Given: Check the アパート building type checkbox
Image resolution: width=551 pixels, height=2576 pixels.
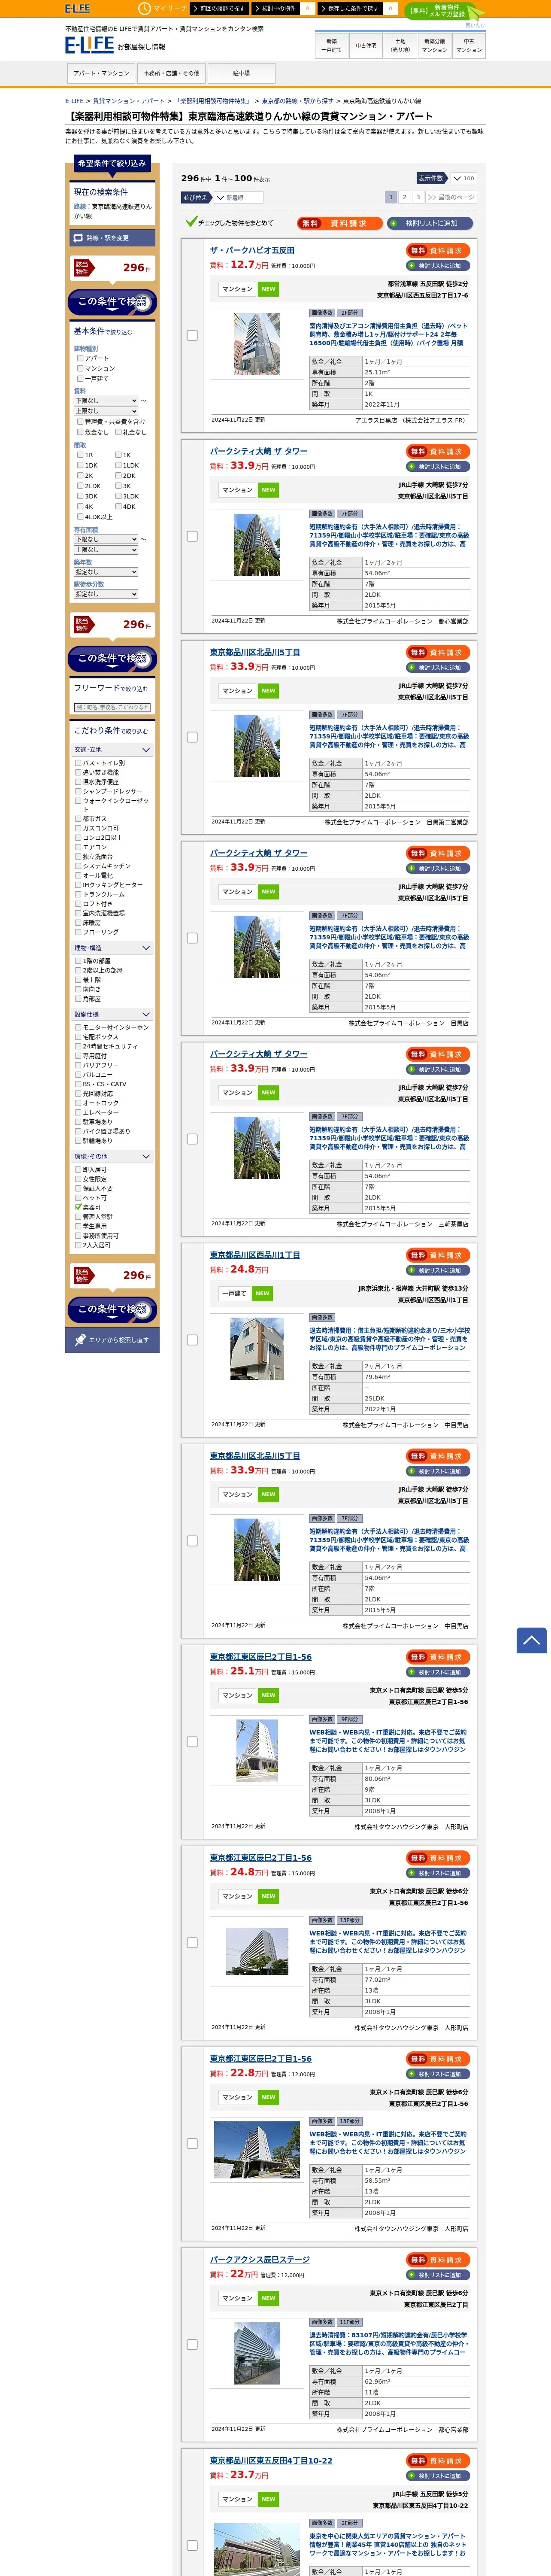Looking at the screenshot, I should click(x=80, y=358).
